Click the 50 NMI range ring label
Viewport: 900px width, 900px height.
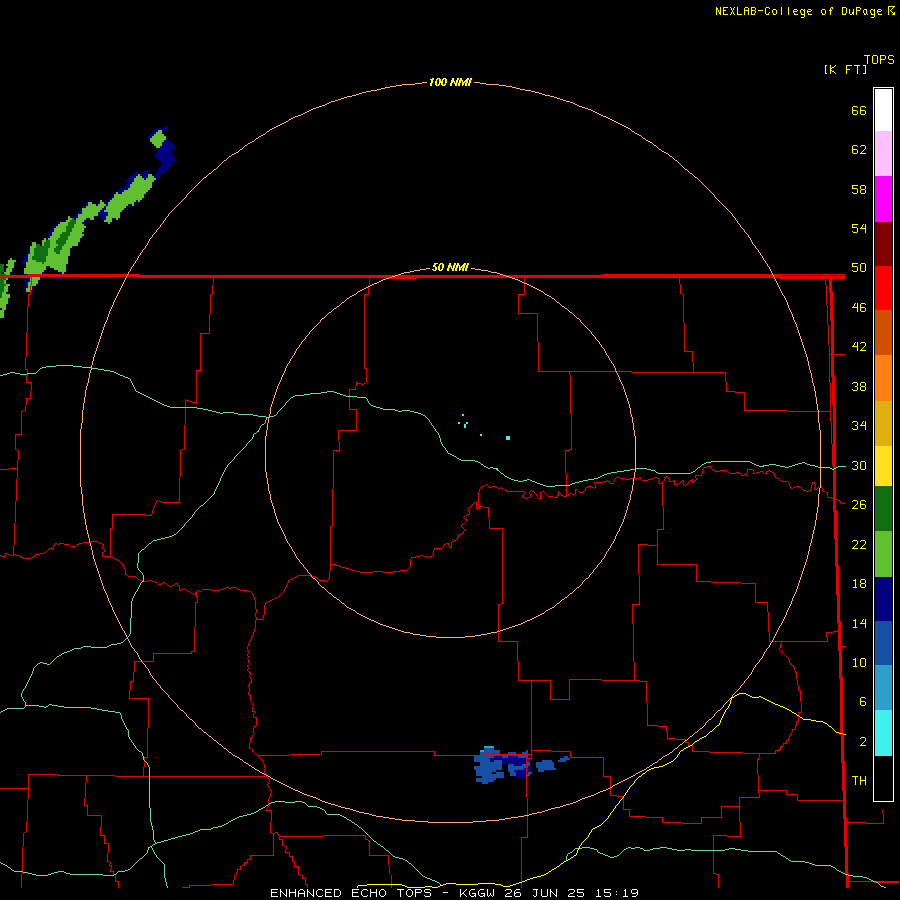pyautogui.click(x=450, y=267)
